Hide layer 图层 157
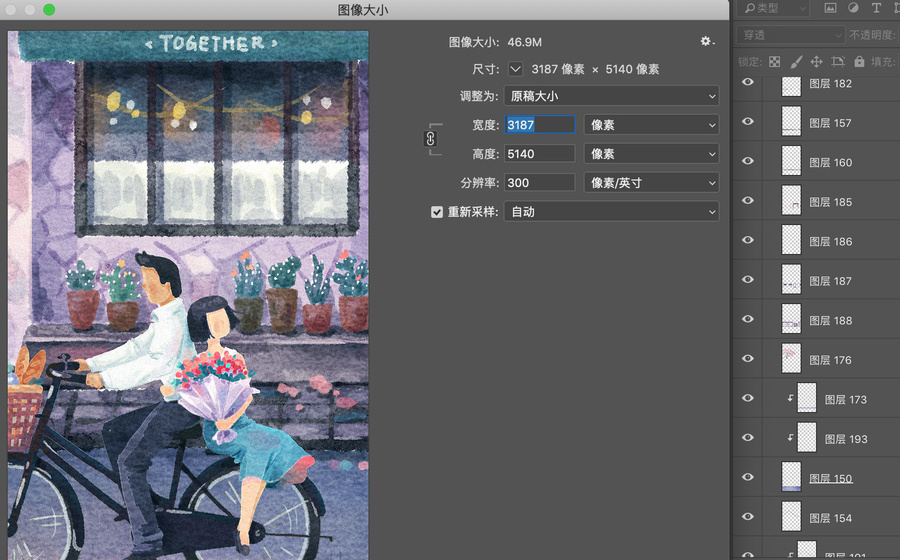Viewport: 900px width, 560px height. [x=747, y=122]
